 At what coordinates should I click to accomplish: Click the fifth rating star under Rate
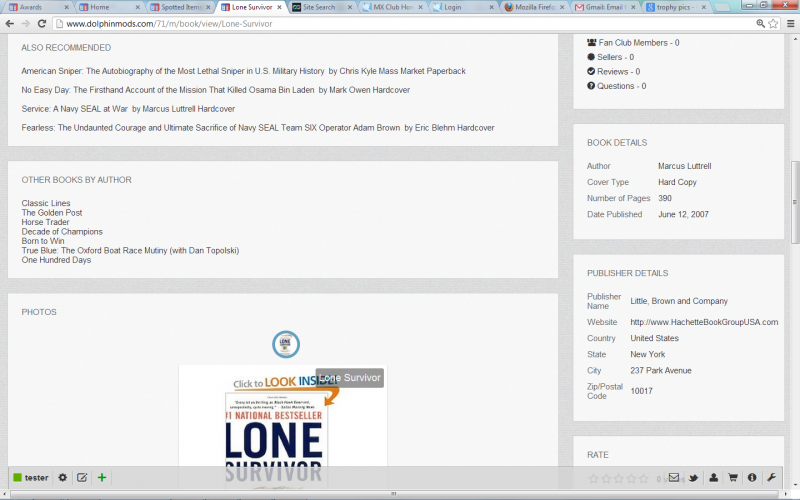[x=644, y=479]
